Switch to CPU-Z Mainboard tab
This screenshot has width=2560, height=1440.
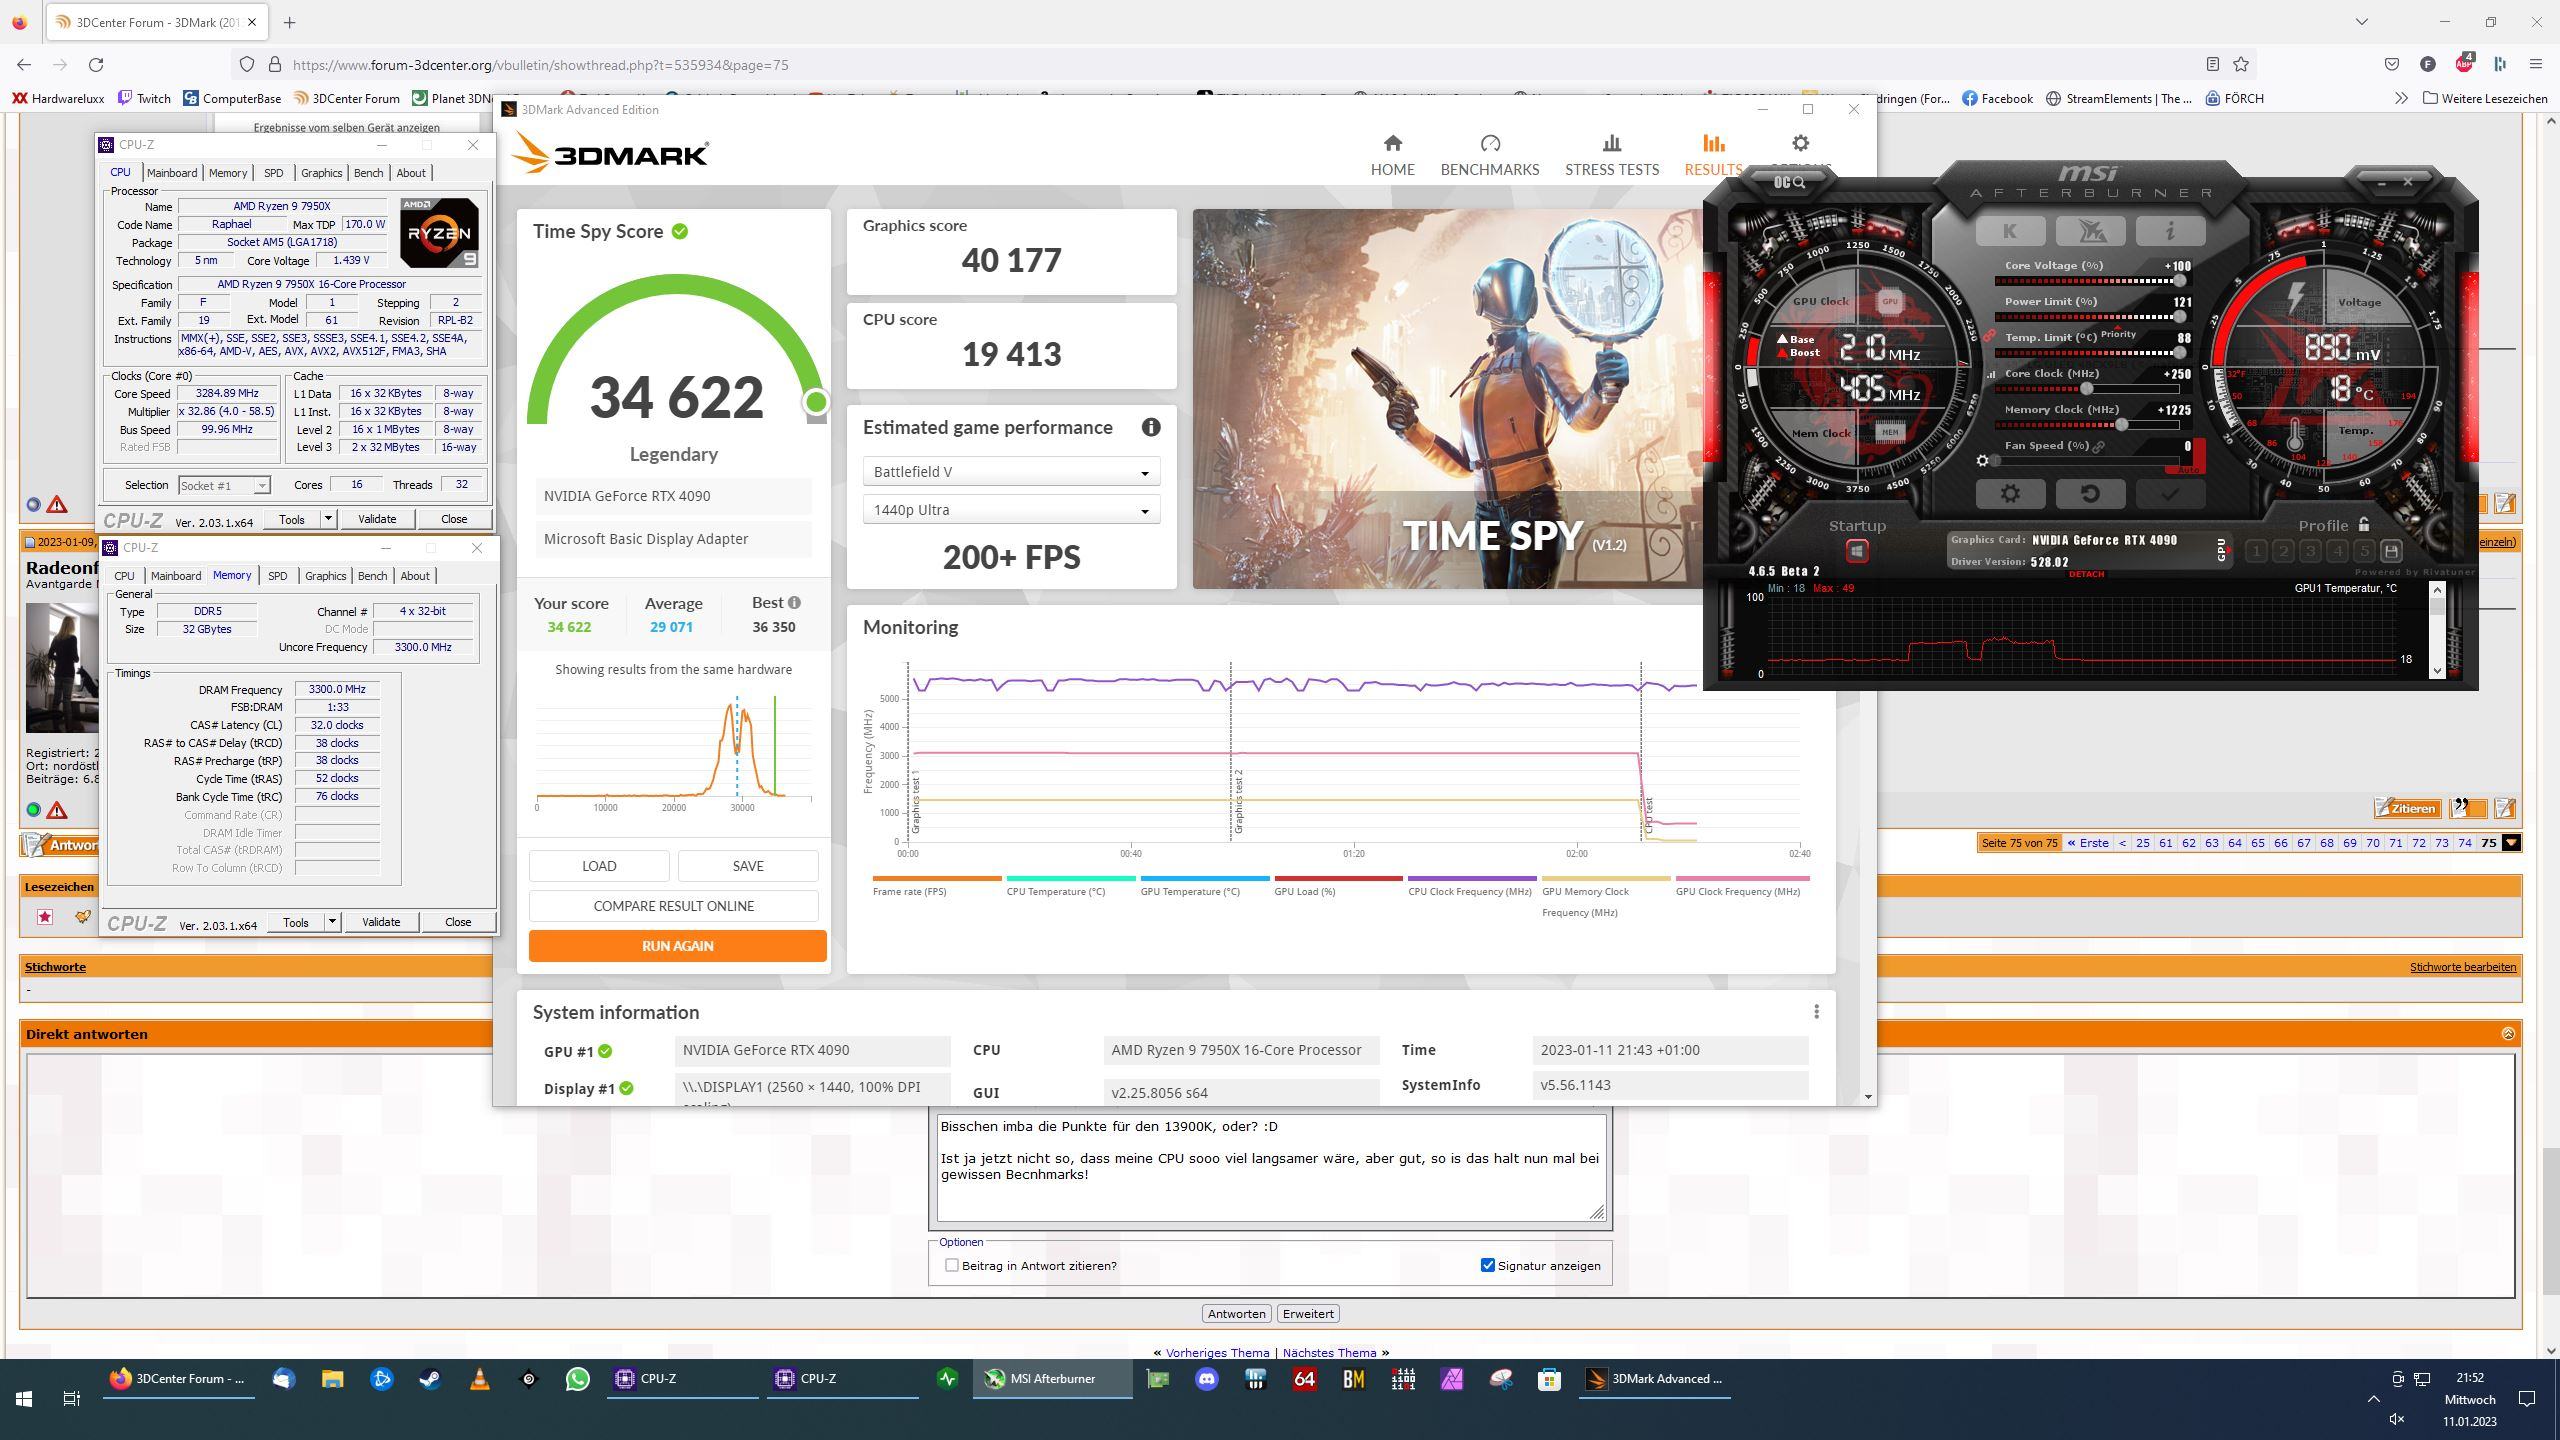172,173
